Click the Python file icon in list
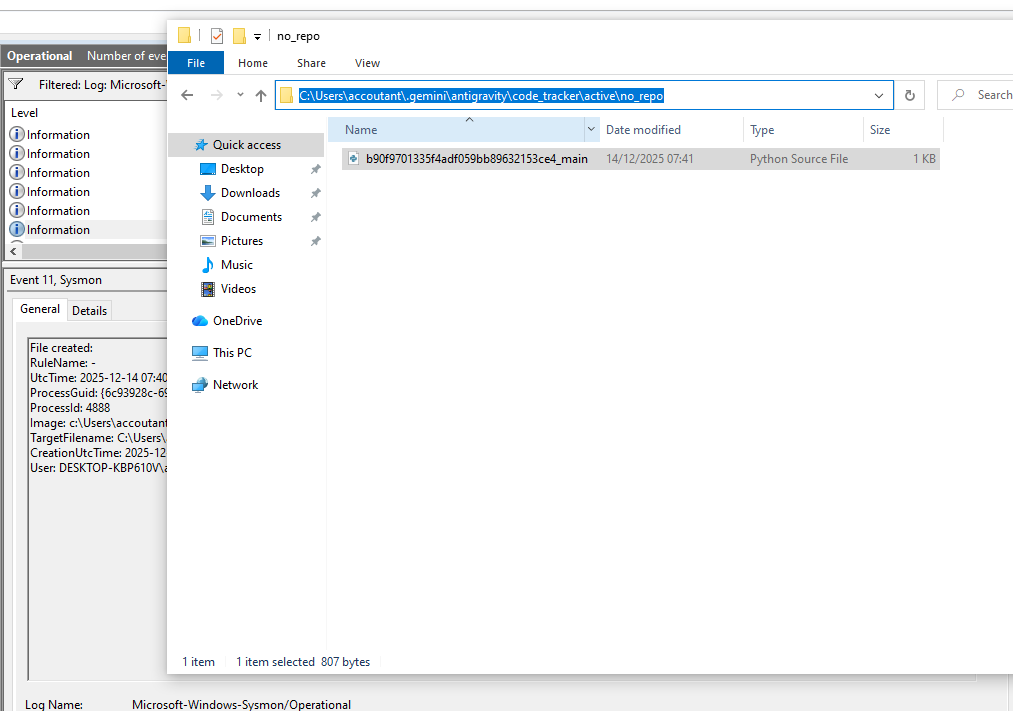The height and width of the screenshot is (711, 1013). [353, 159]
